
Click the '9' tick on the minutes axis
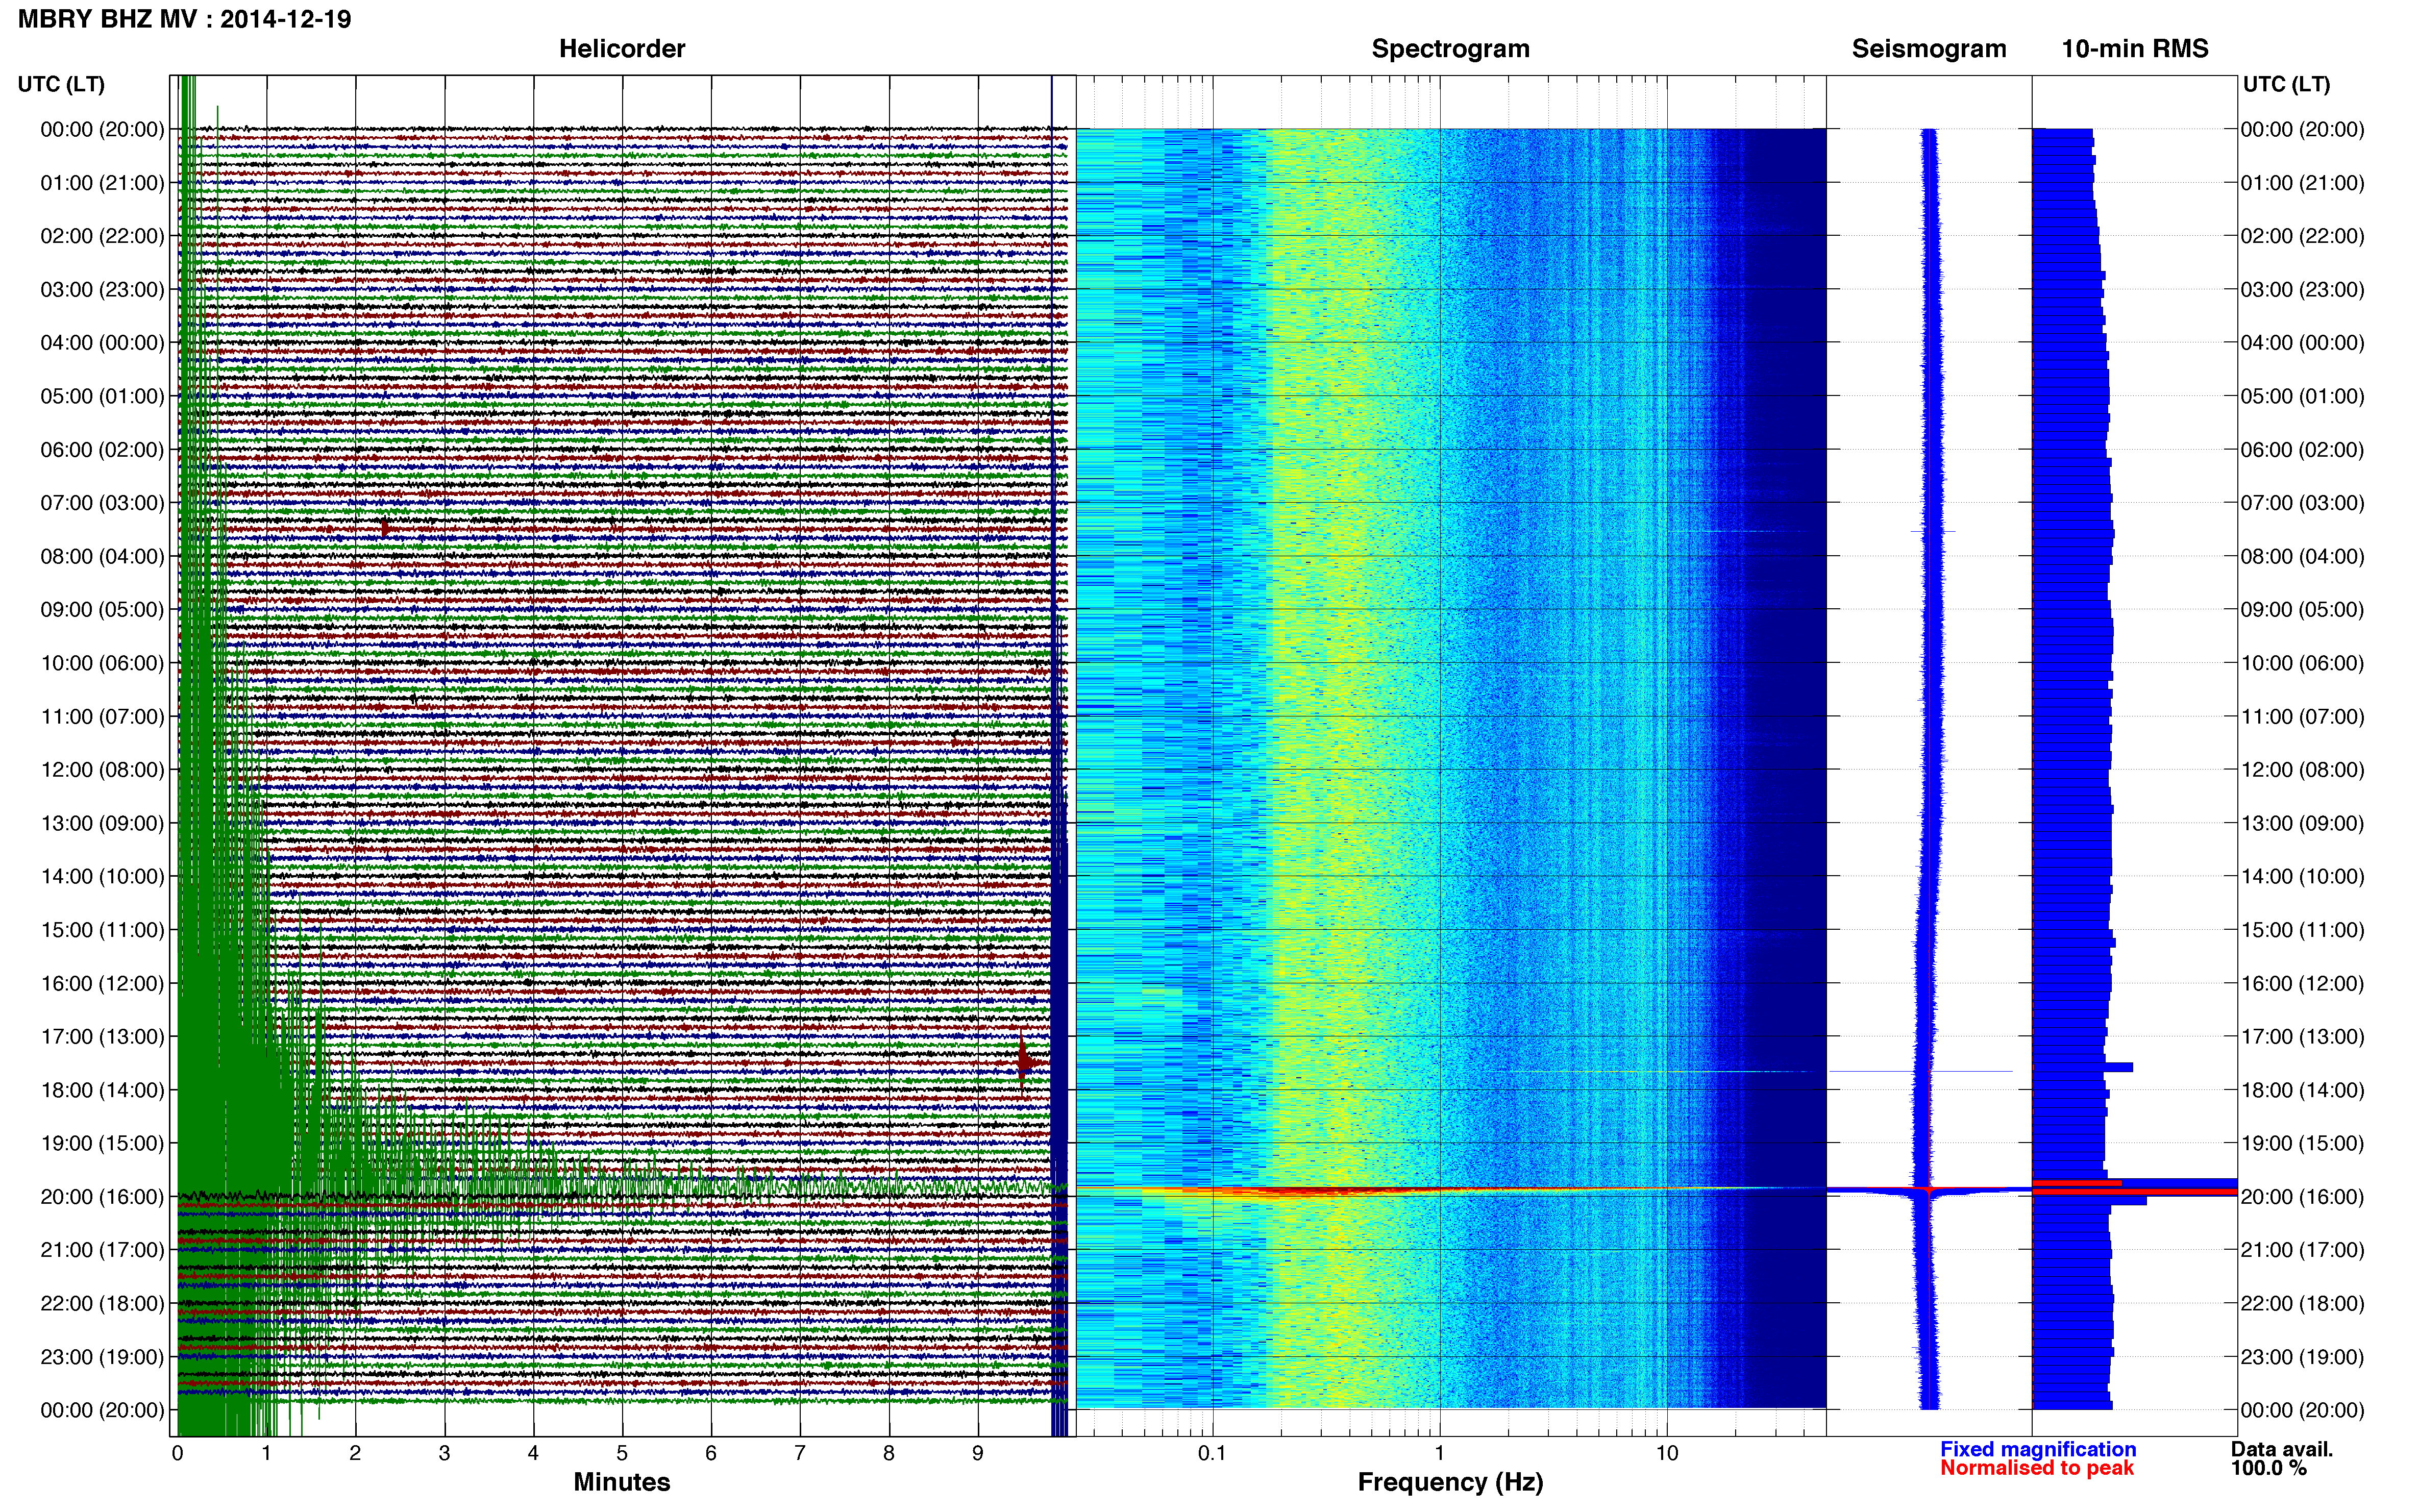[x=978, y=1454]
